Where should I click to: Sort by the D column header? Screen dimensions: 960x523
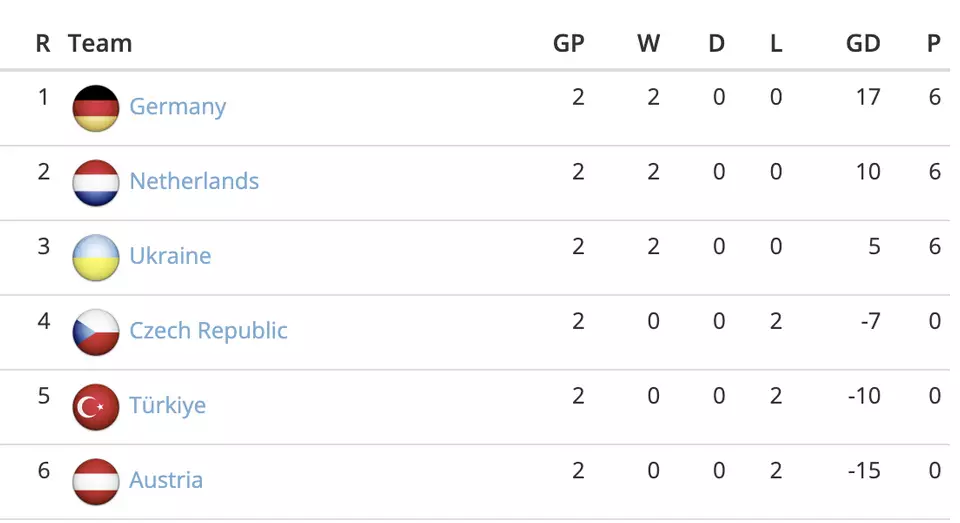pyautogui.click(x=716, y=44)
